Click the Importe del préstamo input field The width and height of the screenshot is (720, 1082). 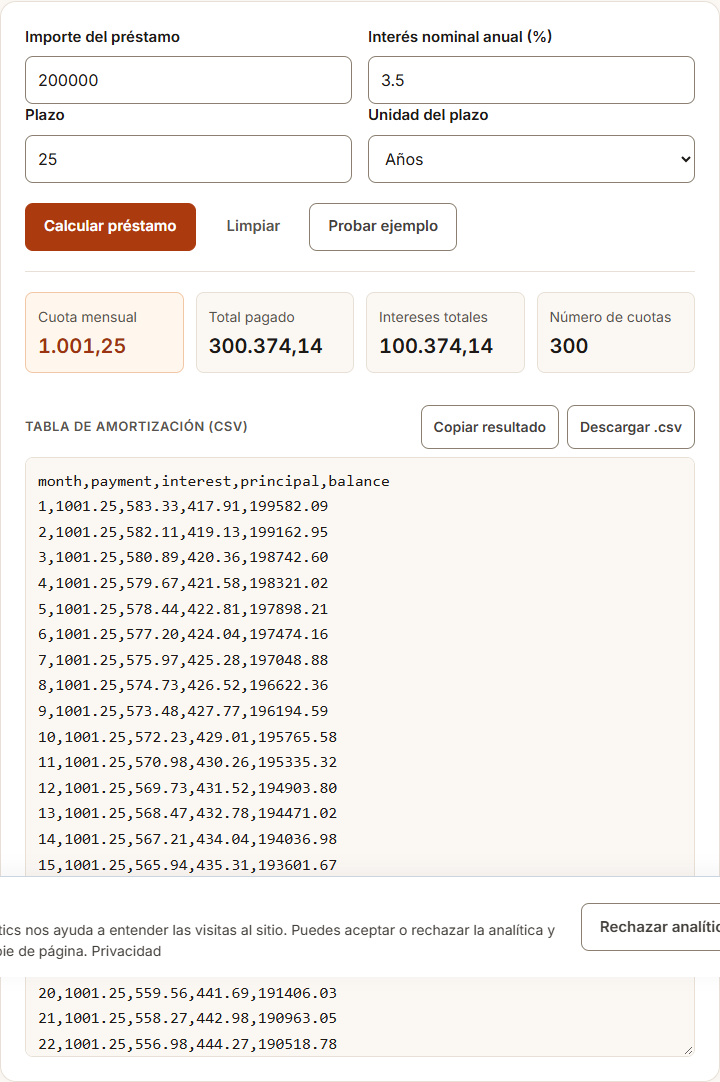click(x=188, y=80)
